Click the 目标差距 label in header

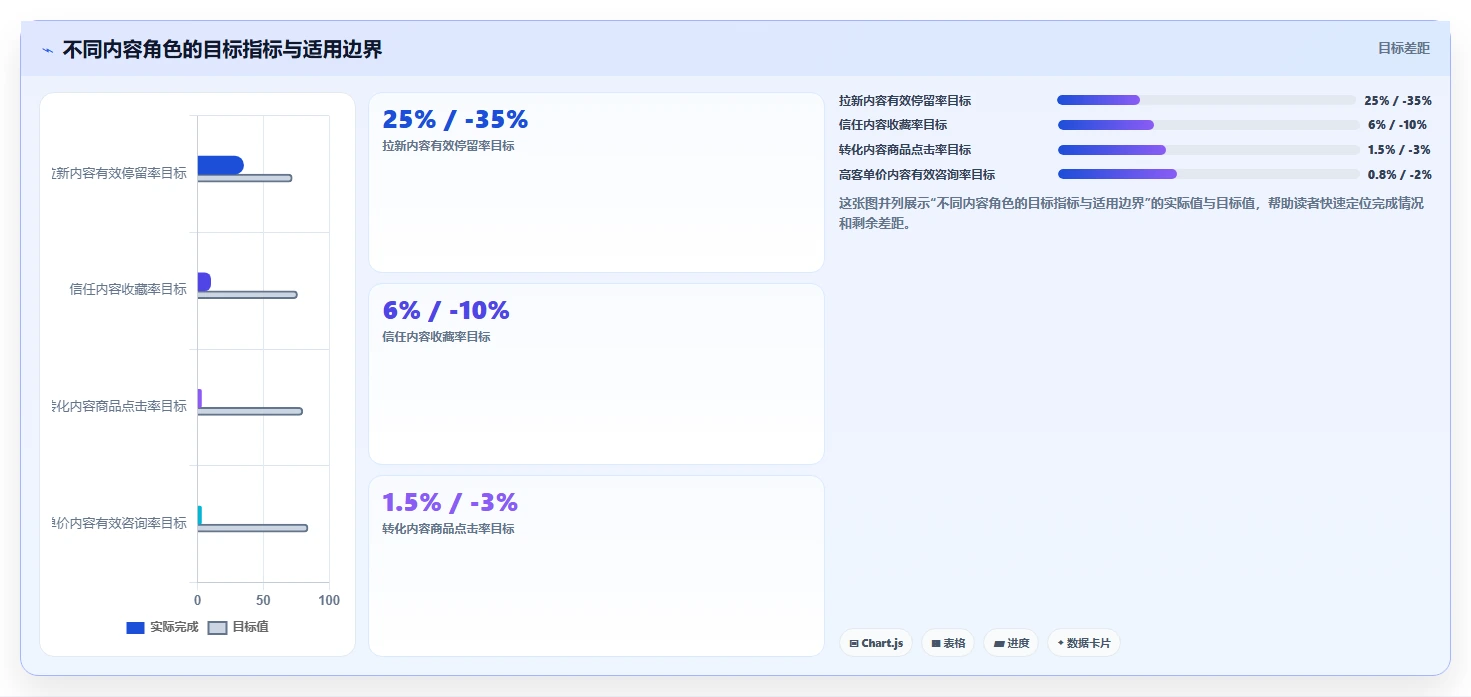pos(1404,48)
